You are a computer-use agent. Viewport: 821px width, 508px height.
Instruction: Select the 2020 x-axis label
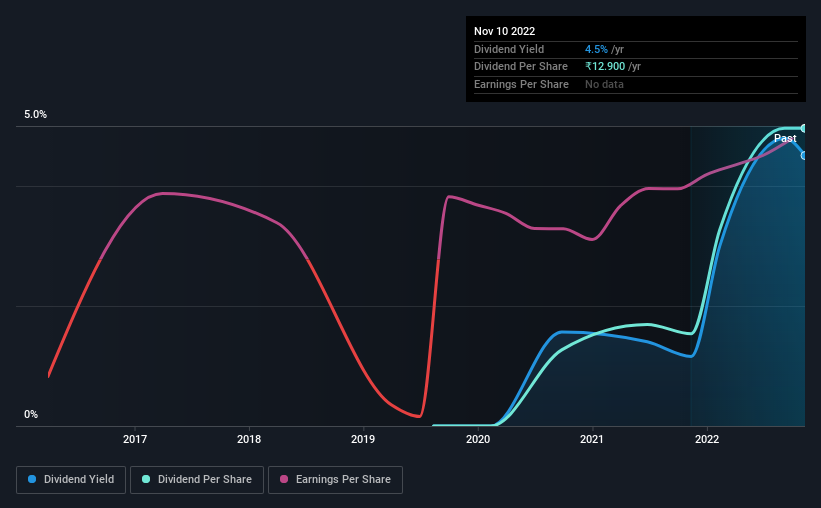(478, 439)
